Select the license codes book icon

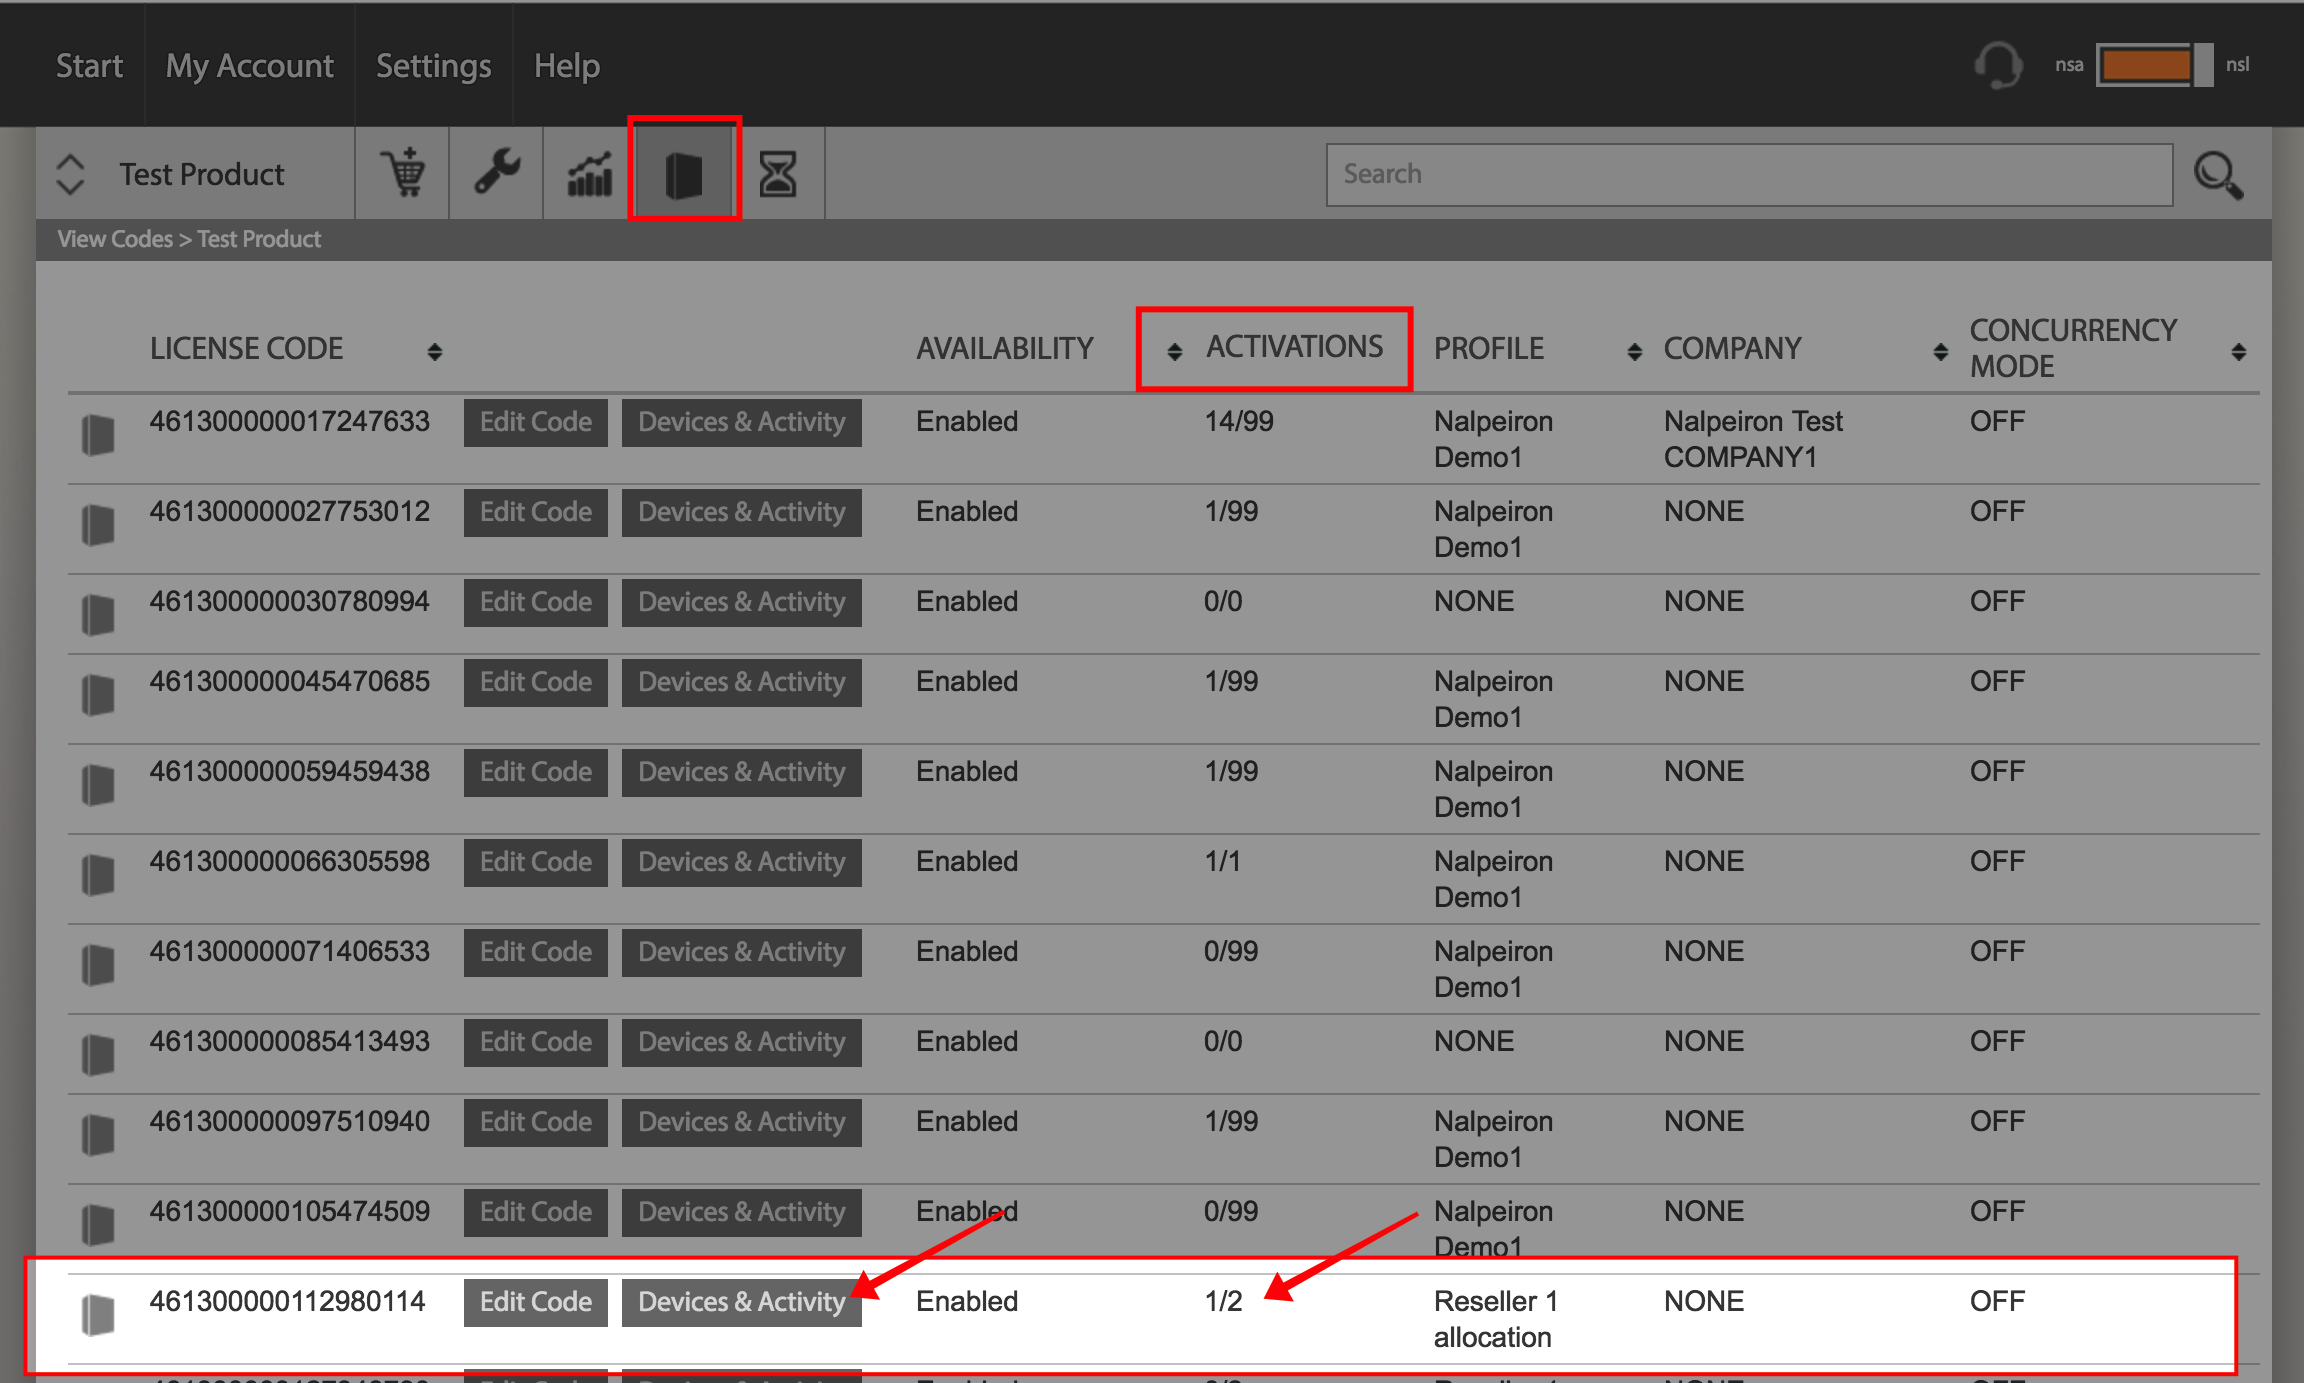click(684, 173)
